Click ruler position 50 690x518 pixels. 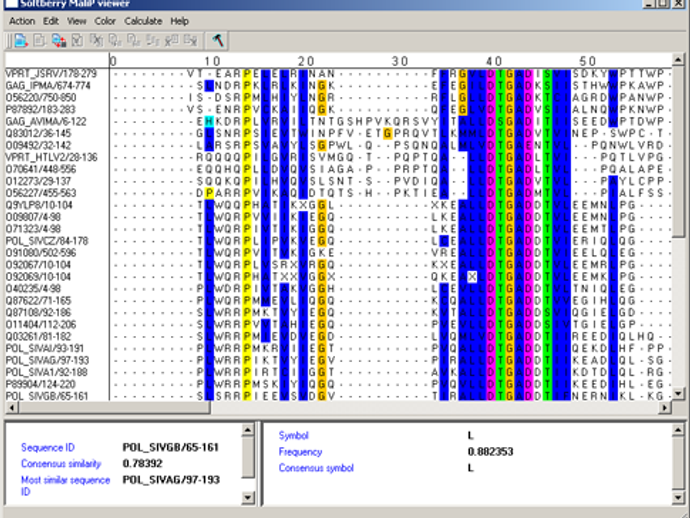[x=588, y=61]
